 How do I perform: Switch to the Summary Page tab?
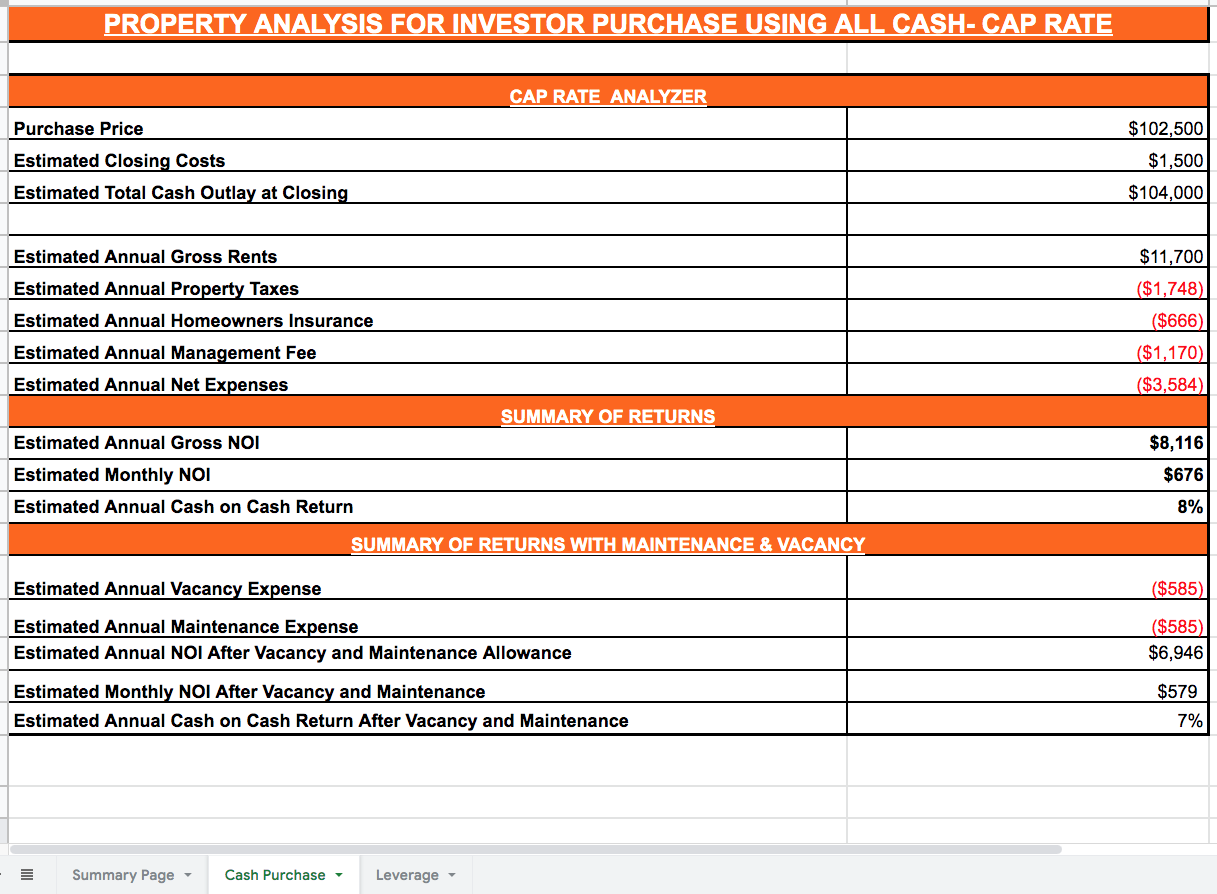coord(123,875)
